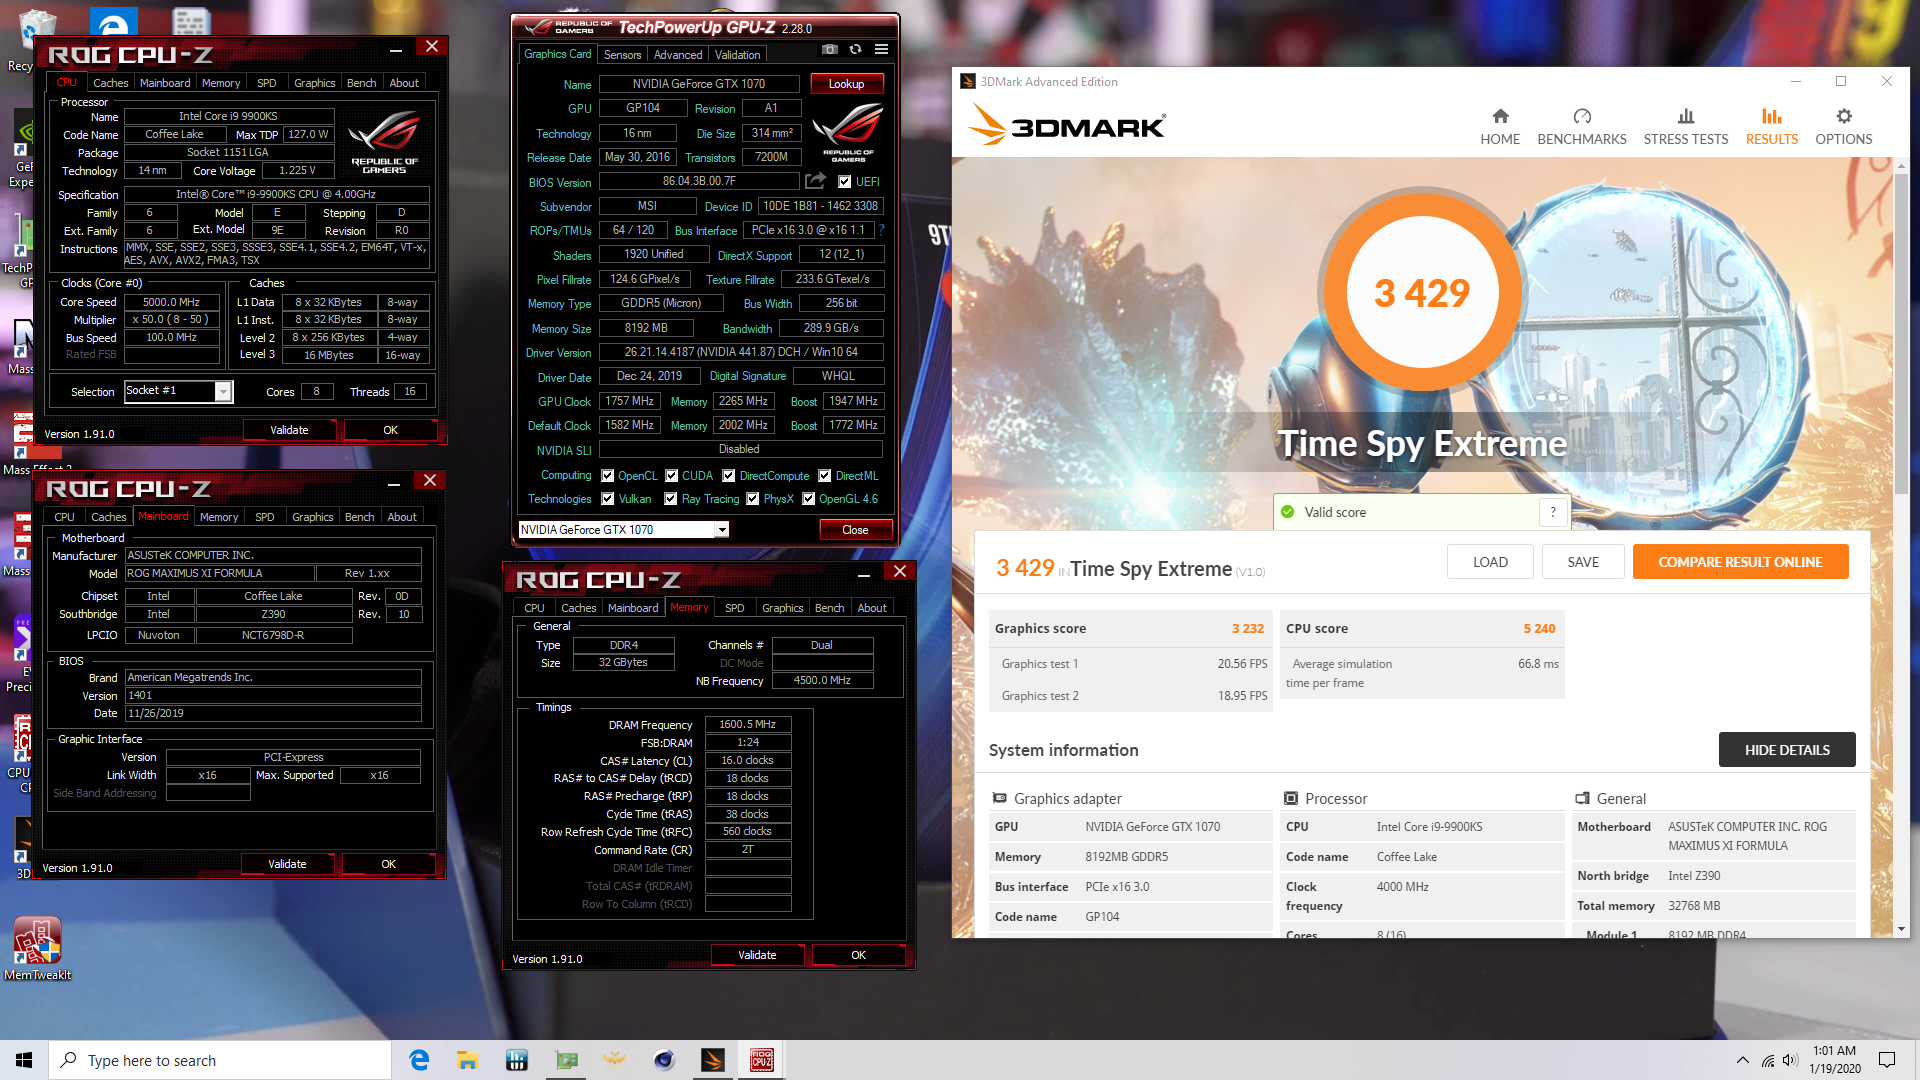The height and width of the screenshot is (1080, 1920).
Task: Open notification center icon
Action: pyautogui.click(x=1887, y=1060)
